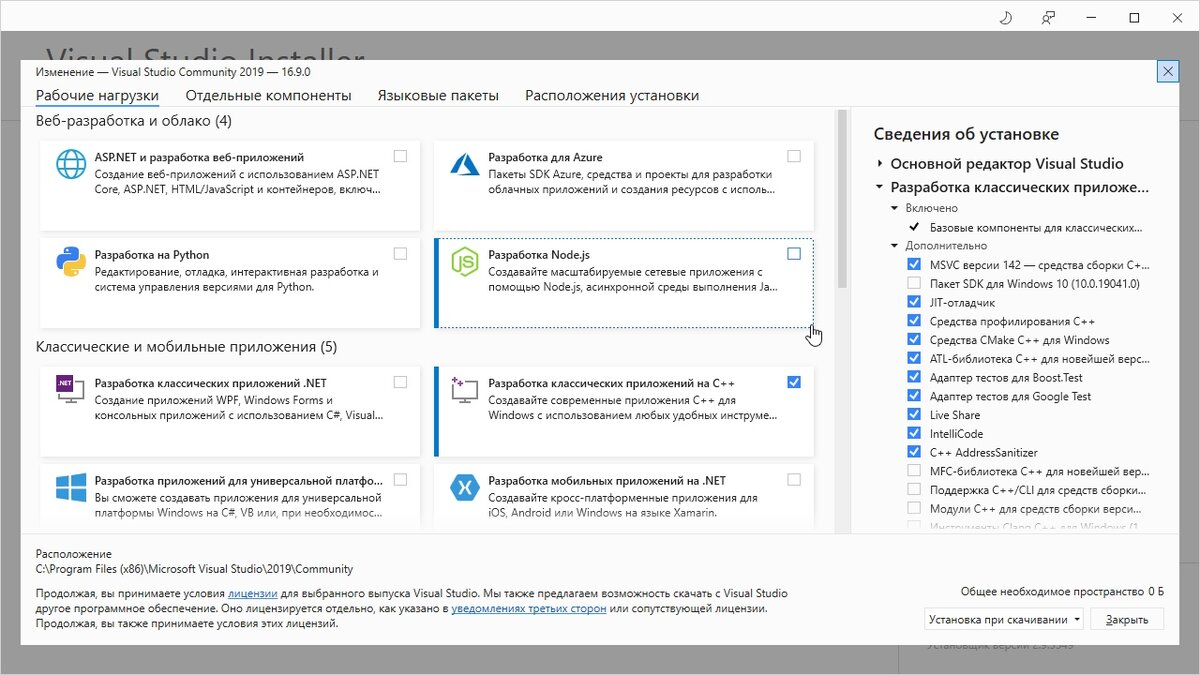The width and height of the screenshot is (1200, 675).
Task: Check the Python development workload
Action: coord(400,254)
